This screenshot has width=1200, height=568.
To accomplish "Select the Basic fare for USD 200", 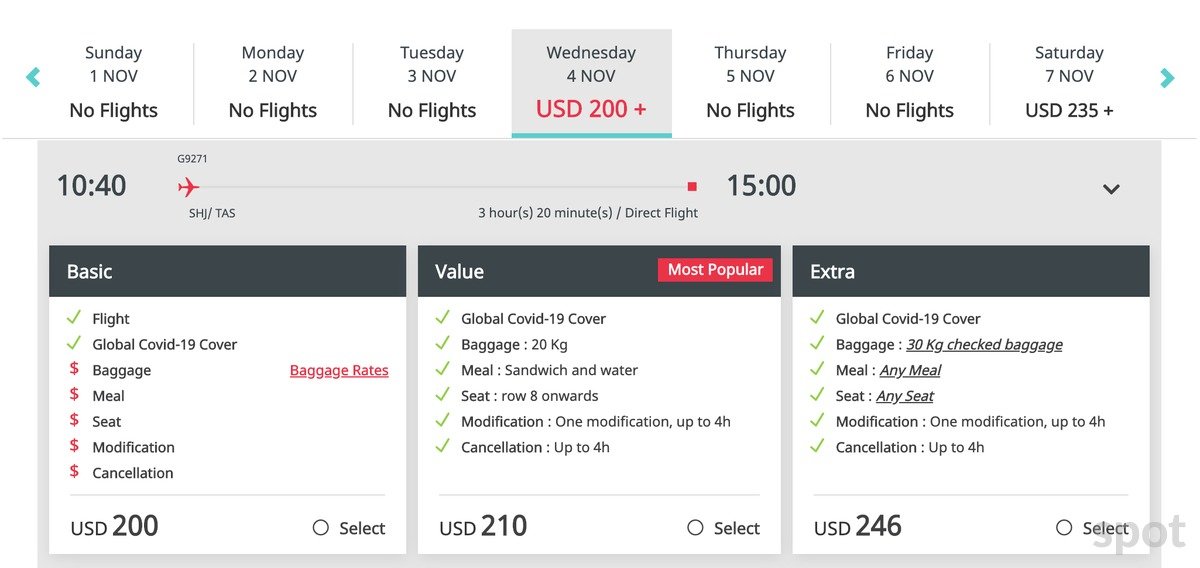I will [321, 528].
